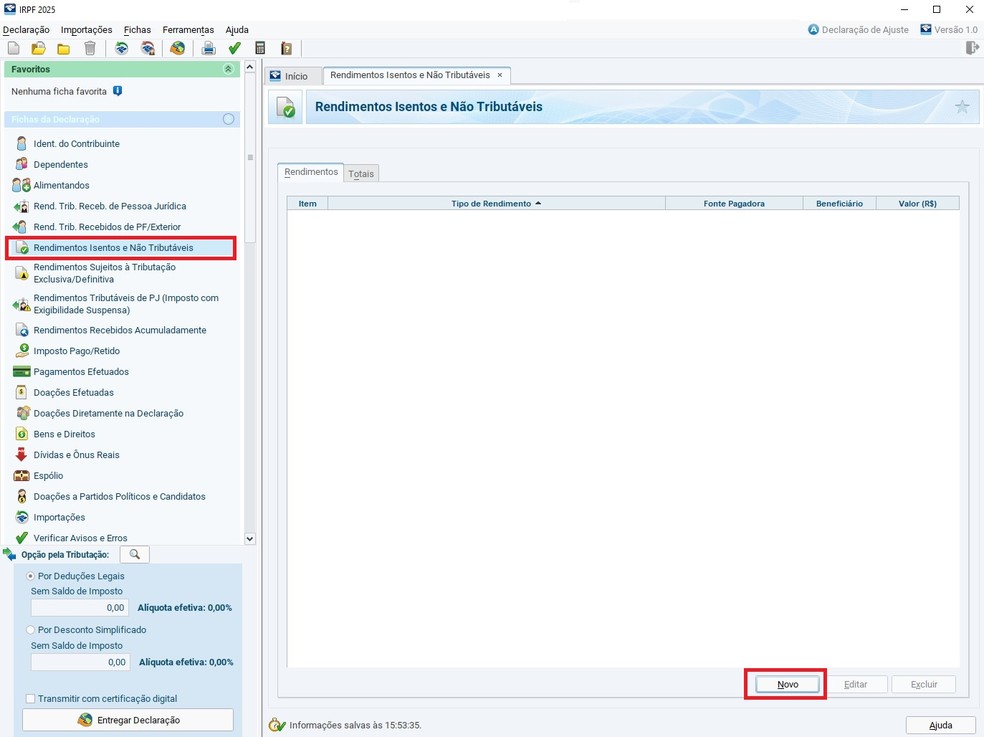Click the green checkmark verify toolbar icon
This screenshot has width=984, height=737.
pos(234,48)
